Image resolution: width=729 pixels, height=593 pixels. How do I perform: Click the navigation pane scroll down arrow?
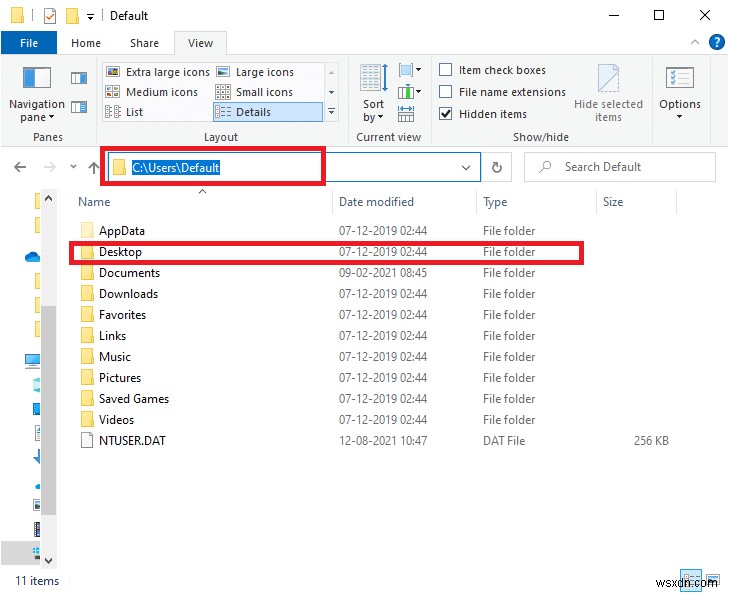click(x=48, y=560)
